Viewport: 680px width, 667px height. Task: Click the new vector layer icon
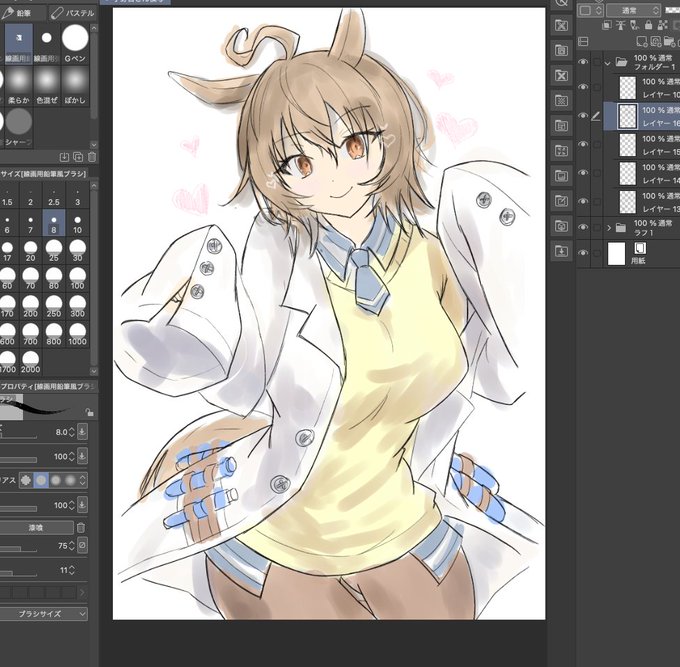click(x=655, y=42)
